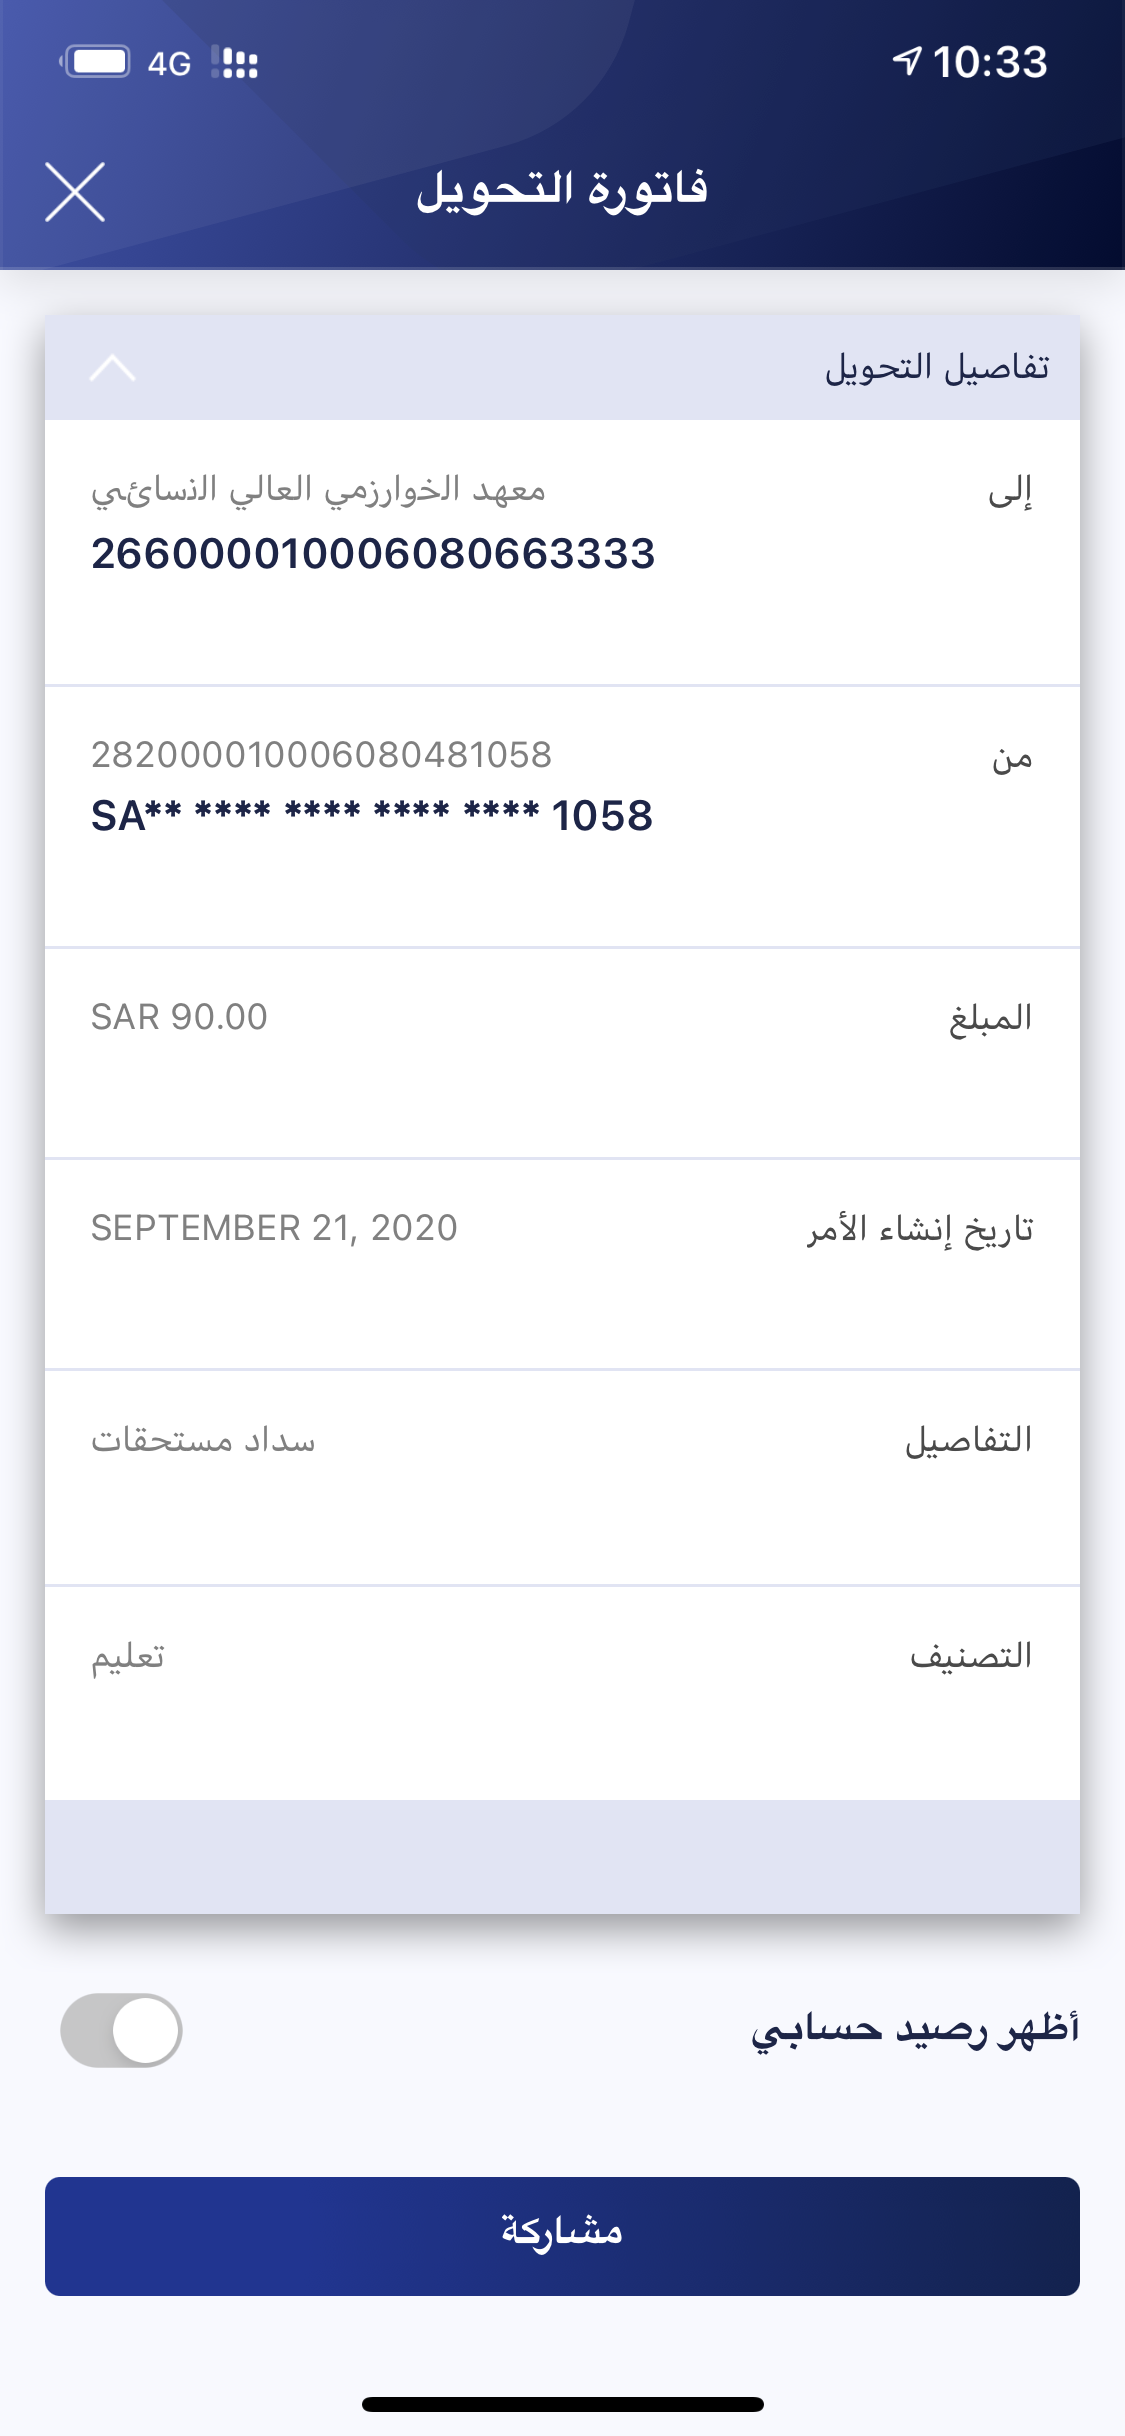Tap the masked sender IBAN ending 1058

click(x=372, y=816)
